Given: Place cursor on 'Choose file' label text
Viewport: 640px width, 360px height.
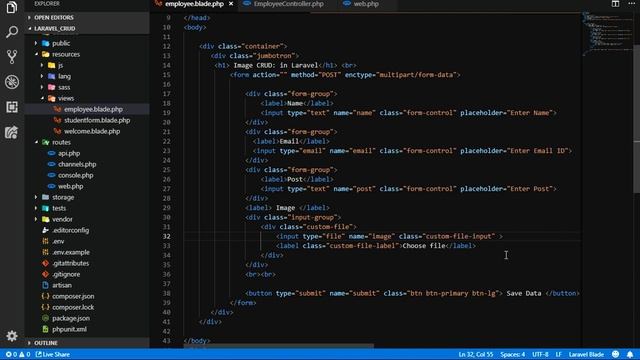Looking at the screenshot, I should tap(424, 246).
